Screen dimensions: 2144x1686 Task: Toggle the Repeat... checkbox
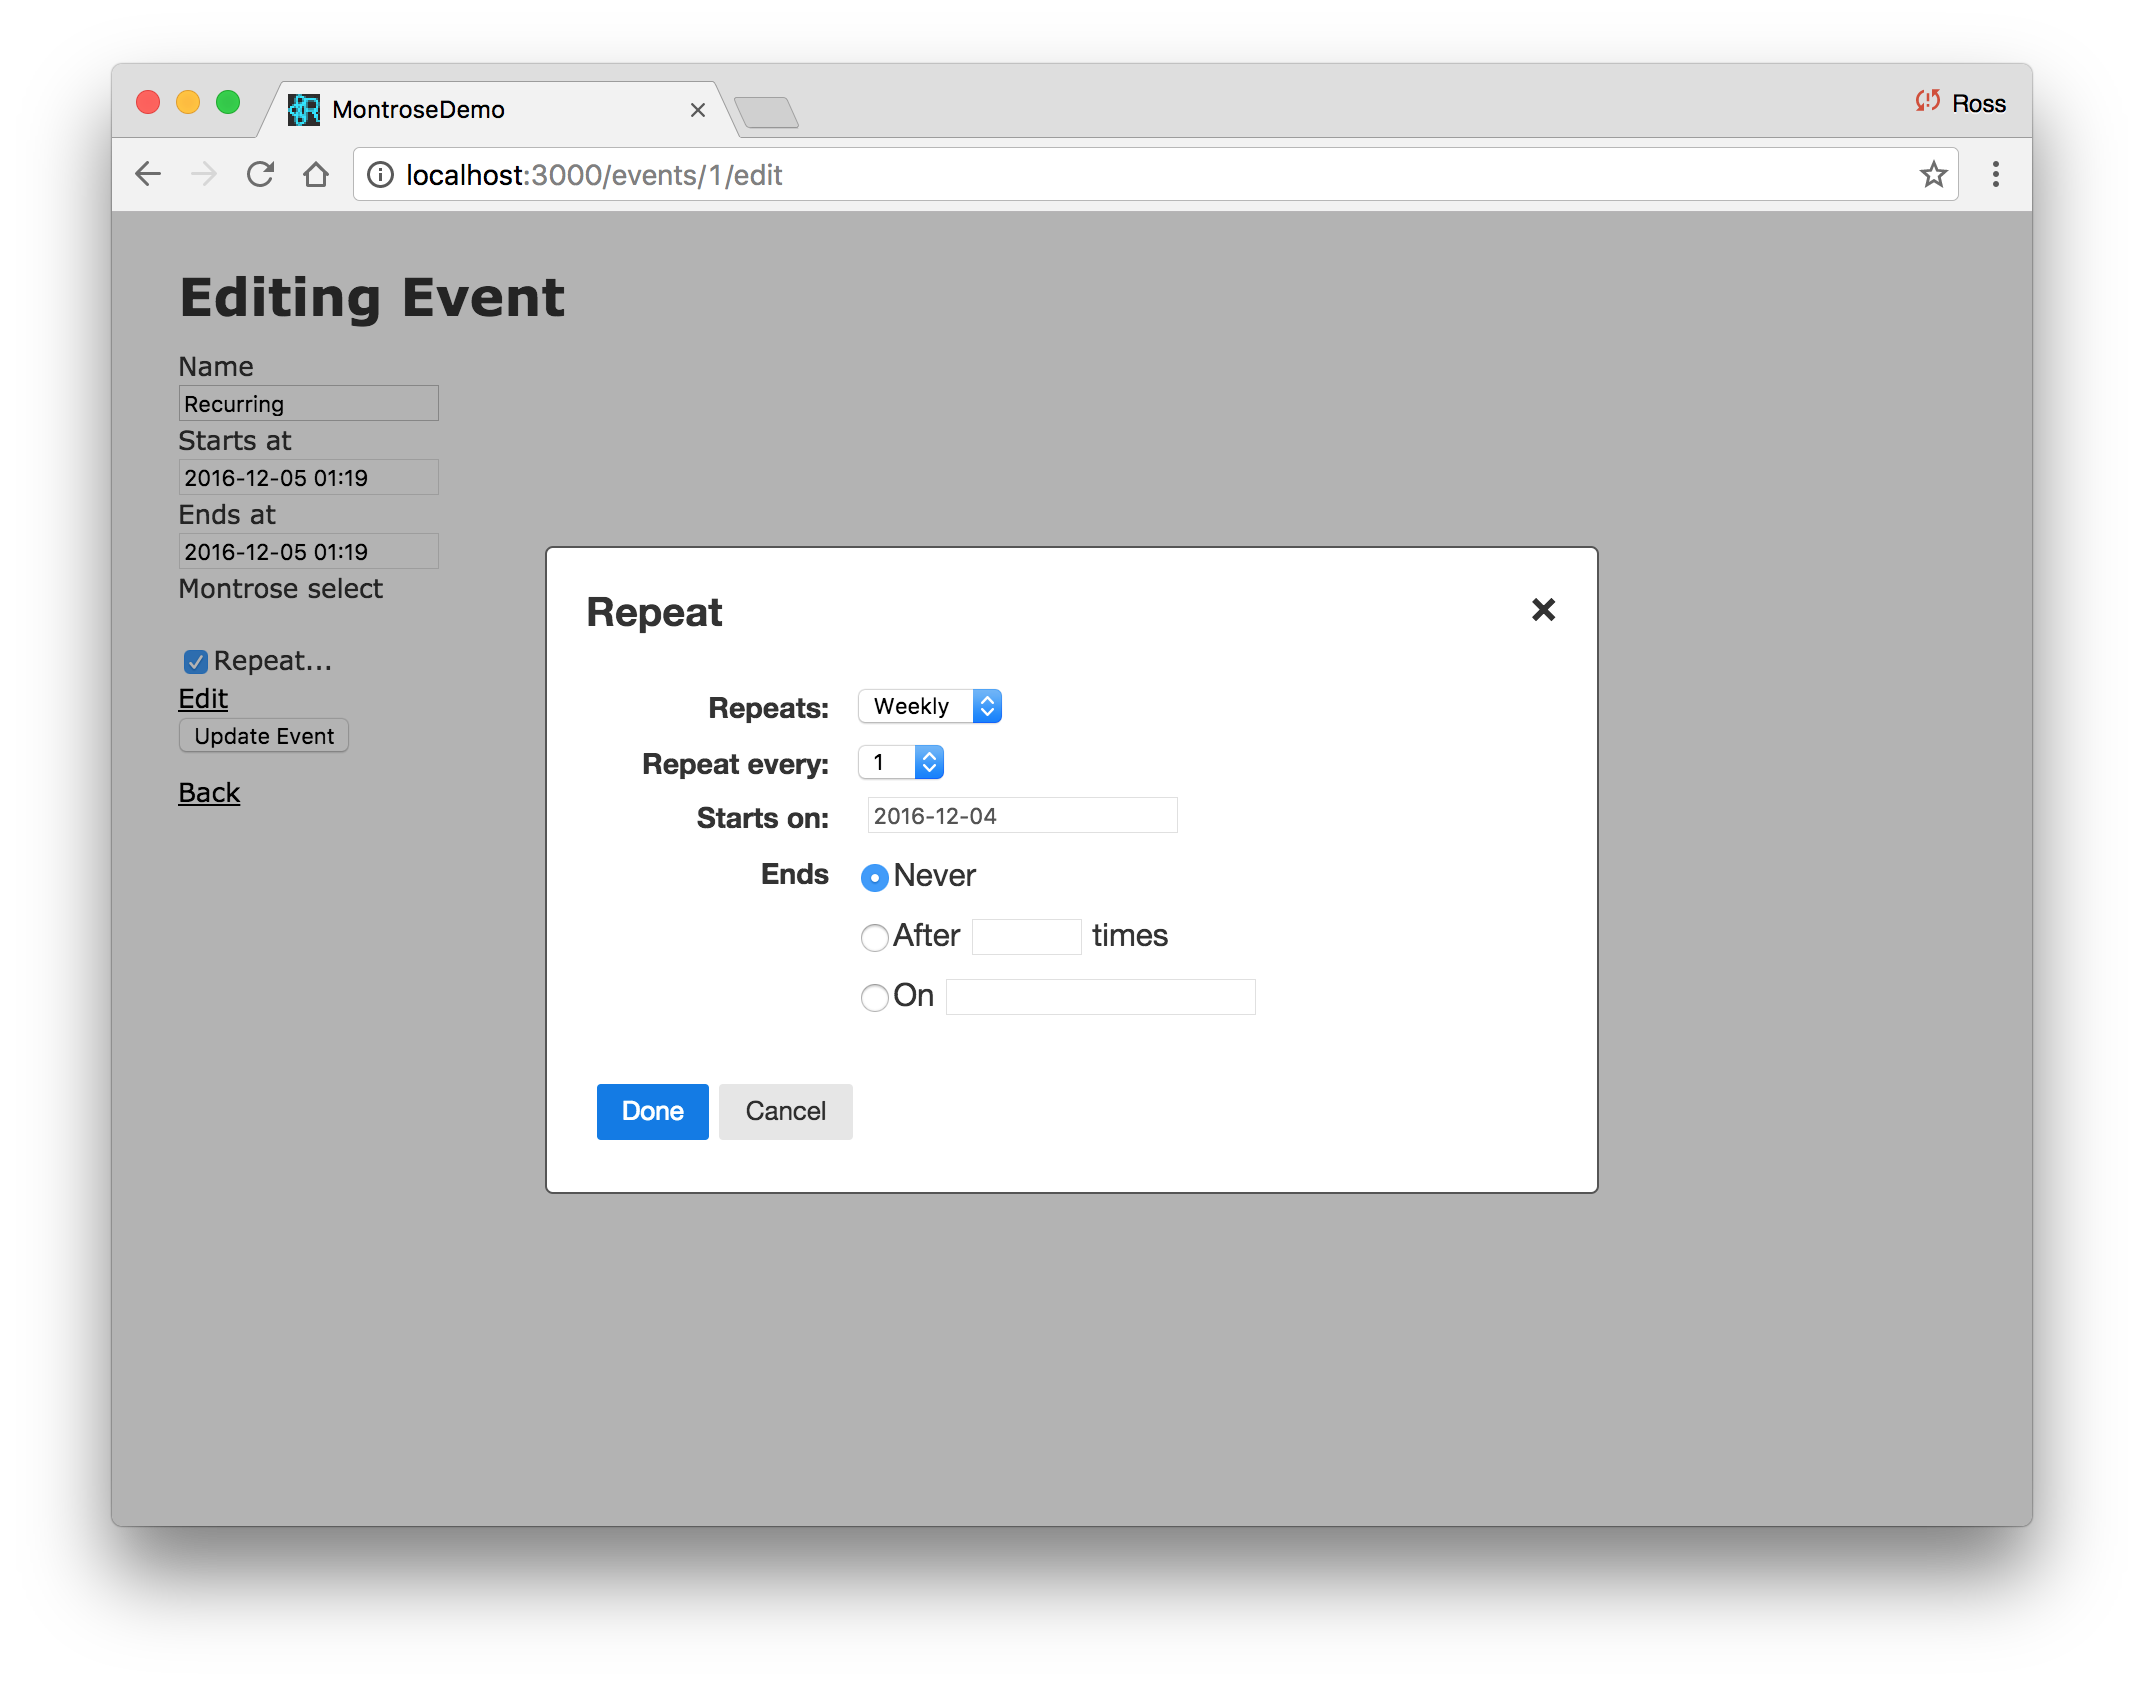coord(196,662)
